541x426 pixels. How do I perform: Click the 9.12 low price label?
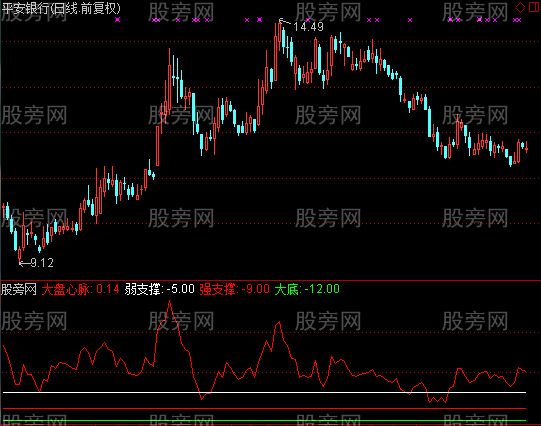(42, 263)
